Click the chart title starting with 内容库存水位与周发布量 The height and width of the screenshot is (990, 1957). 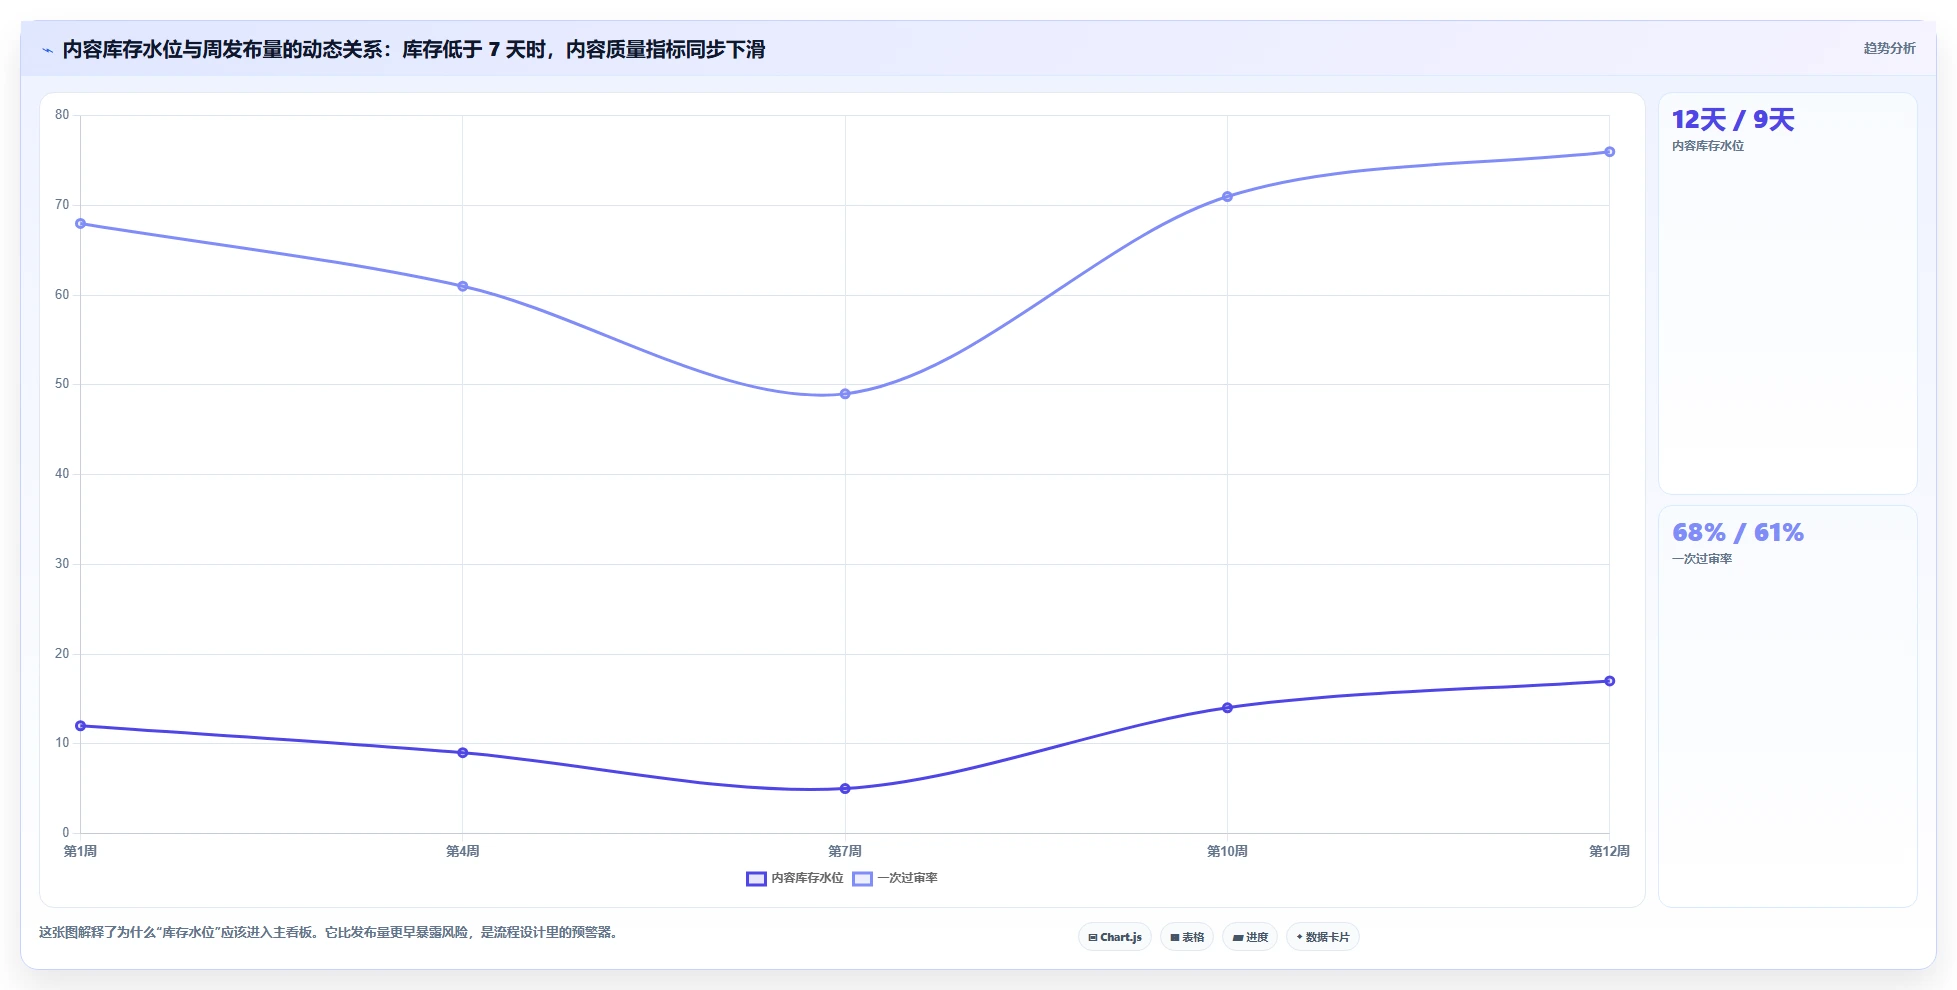(414, 50)
